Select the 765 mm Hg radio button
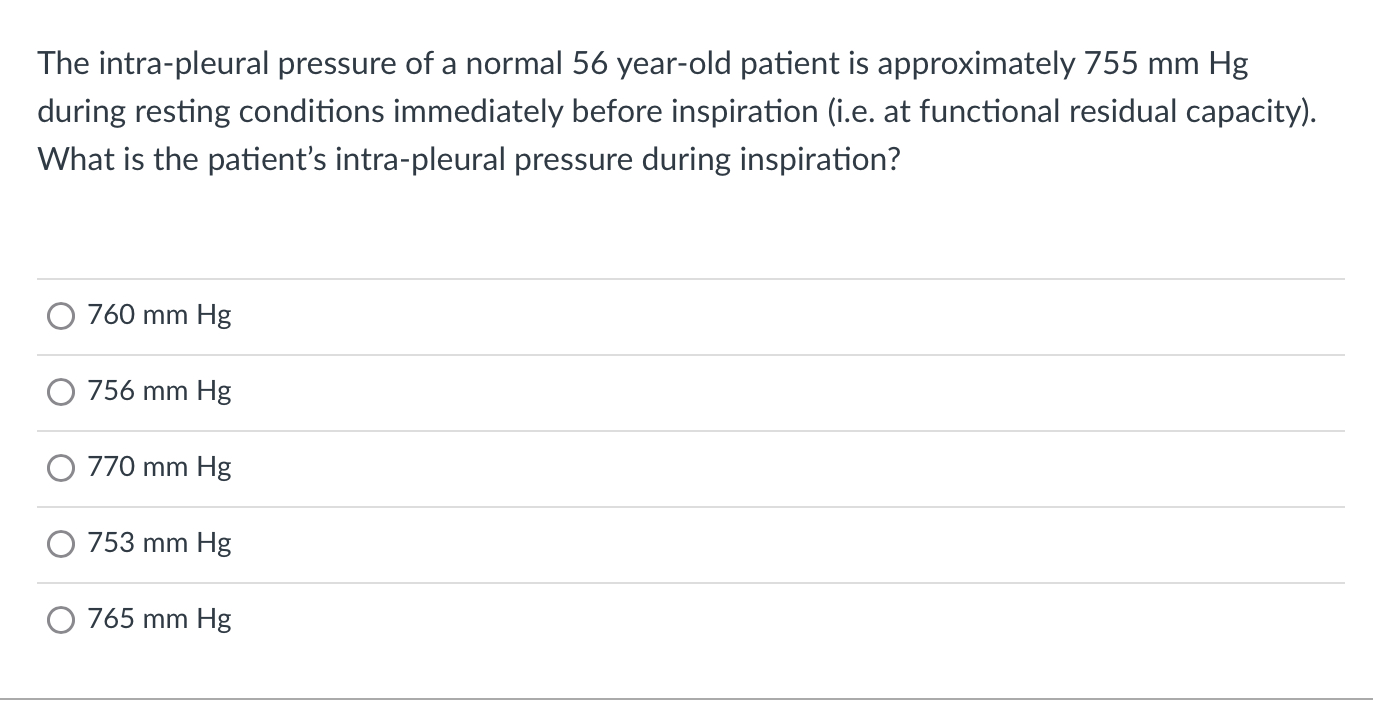This screenshot has height=704, width=1373. [61, 619]
